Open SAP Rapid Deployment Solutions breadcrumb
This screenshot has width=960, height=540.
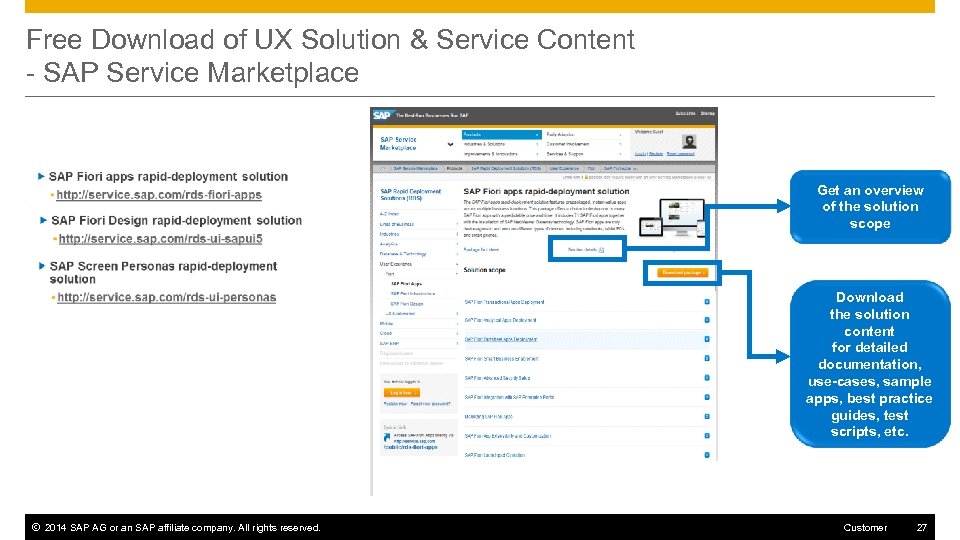click(x=506, y=168)
